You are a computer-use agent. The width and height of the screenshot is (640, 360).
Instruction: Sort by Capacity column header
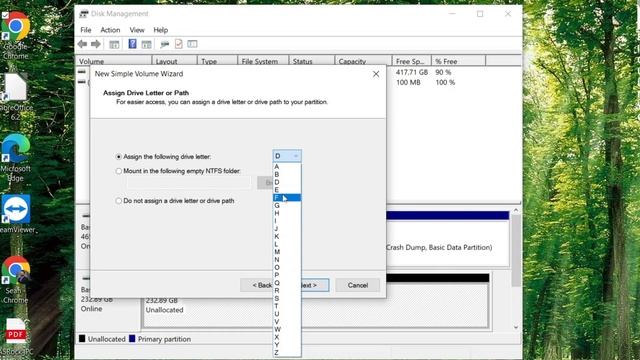(363, 61)
